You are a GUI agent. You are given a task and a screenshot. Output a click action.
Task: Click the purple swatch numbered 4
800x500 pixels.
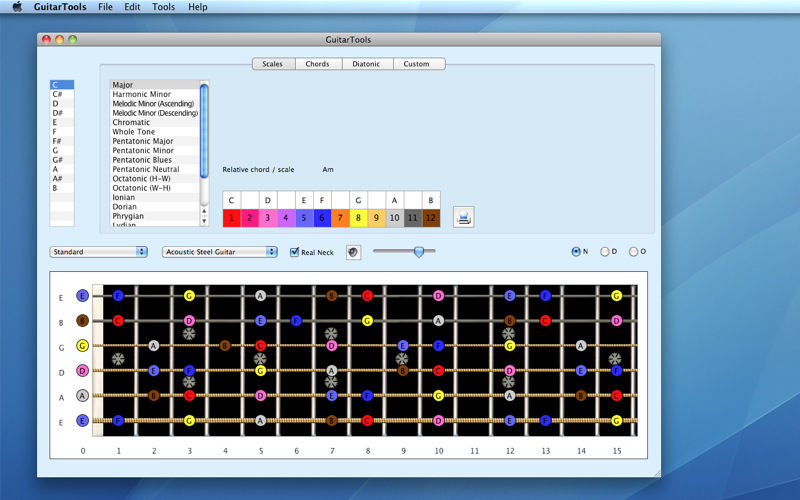[286, 218]
